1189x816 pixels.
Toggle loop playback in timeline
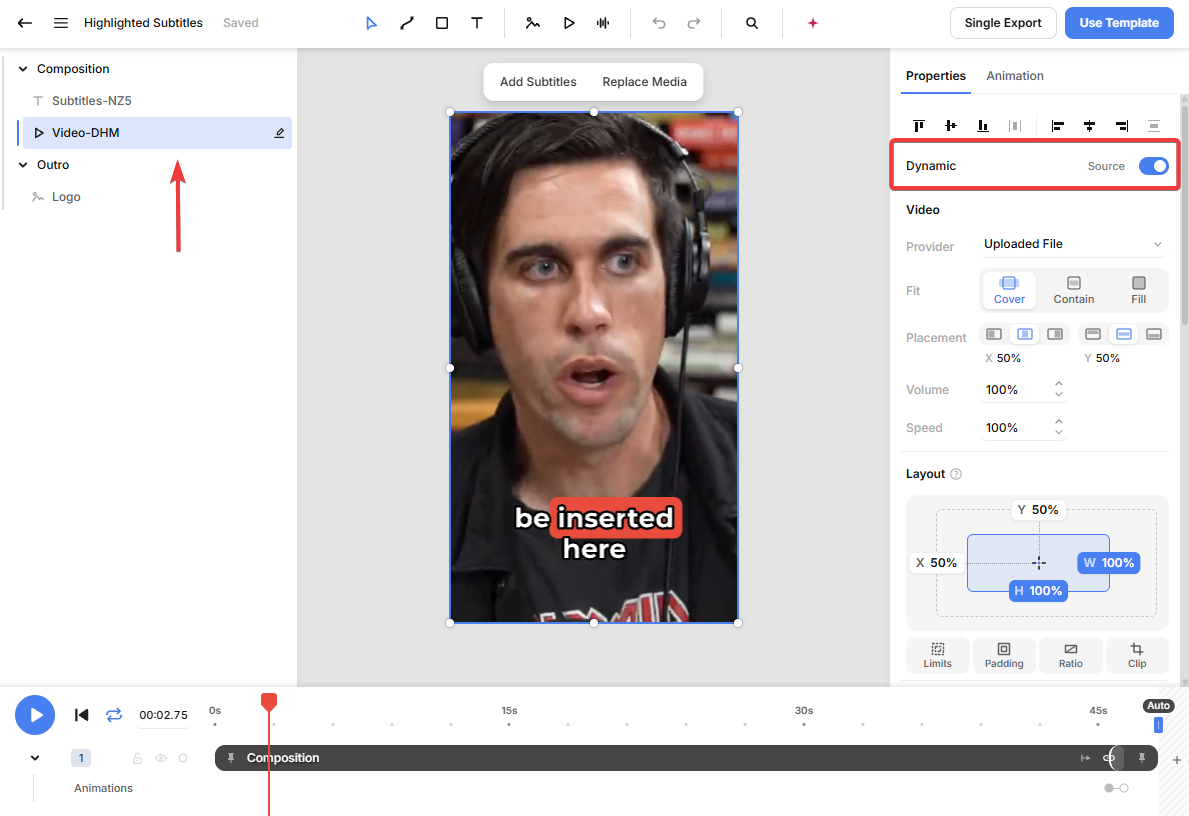coord(114,715)
